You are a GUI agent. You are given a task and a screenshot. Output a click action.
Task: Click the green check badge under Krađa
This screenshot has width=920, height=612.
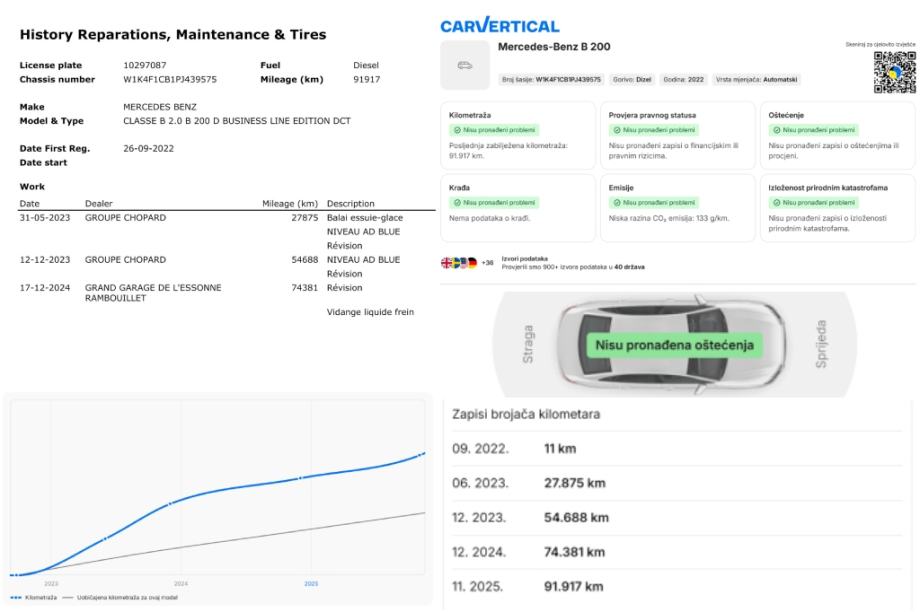(x=493, y=202)
